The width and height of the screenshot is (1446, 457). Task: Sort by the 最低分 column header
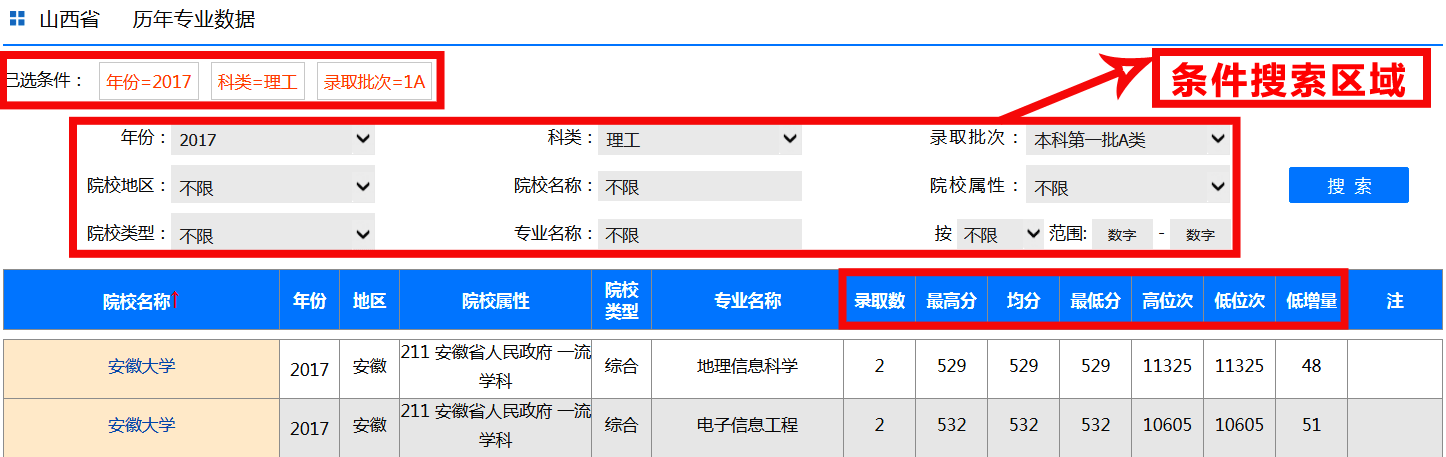coord(1095,300)
